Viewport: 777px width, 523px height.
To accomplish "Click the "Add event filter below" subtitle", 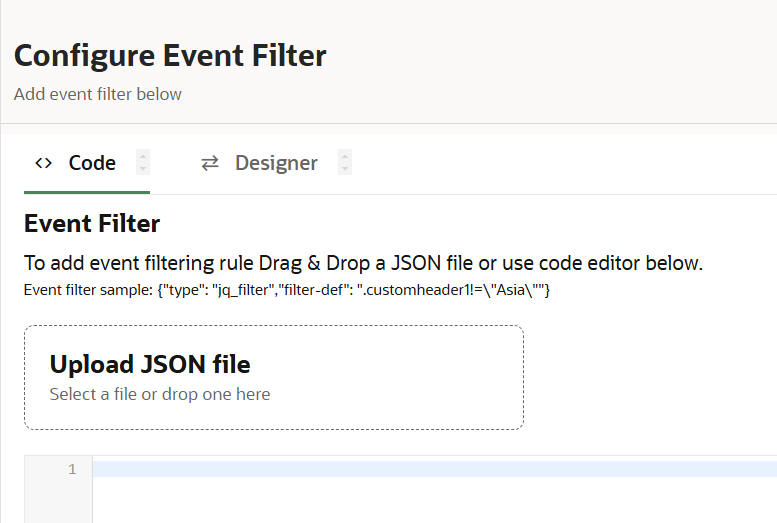I will click(x=98, y=94).
